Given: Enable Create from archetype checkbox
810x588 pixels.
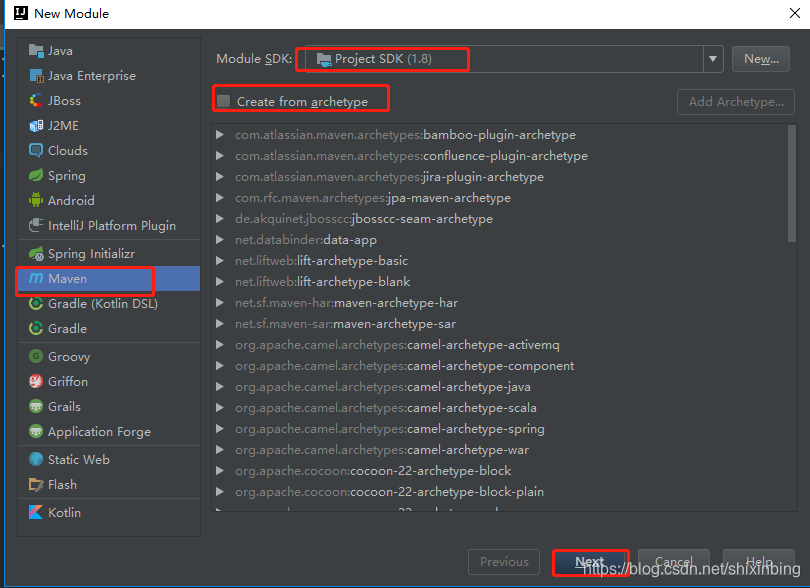Looking at the screenshot, I should point(223,101).
